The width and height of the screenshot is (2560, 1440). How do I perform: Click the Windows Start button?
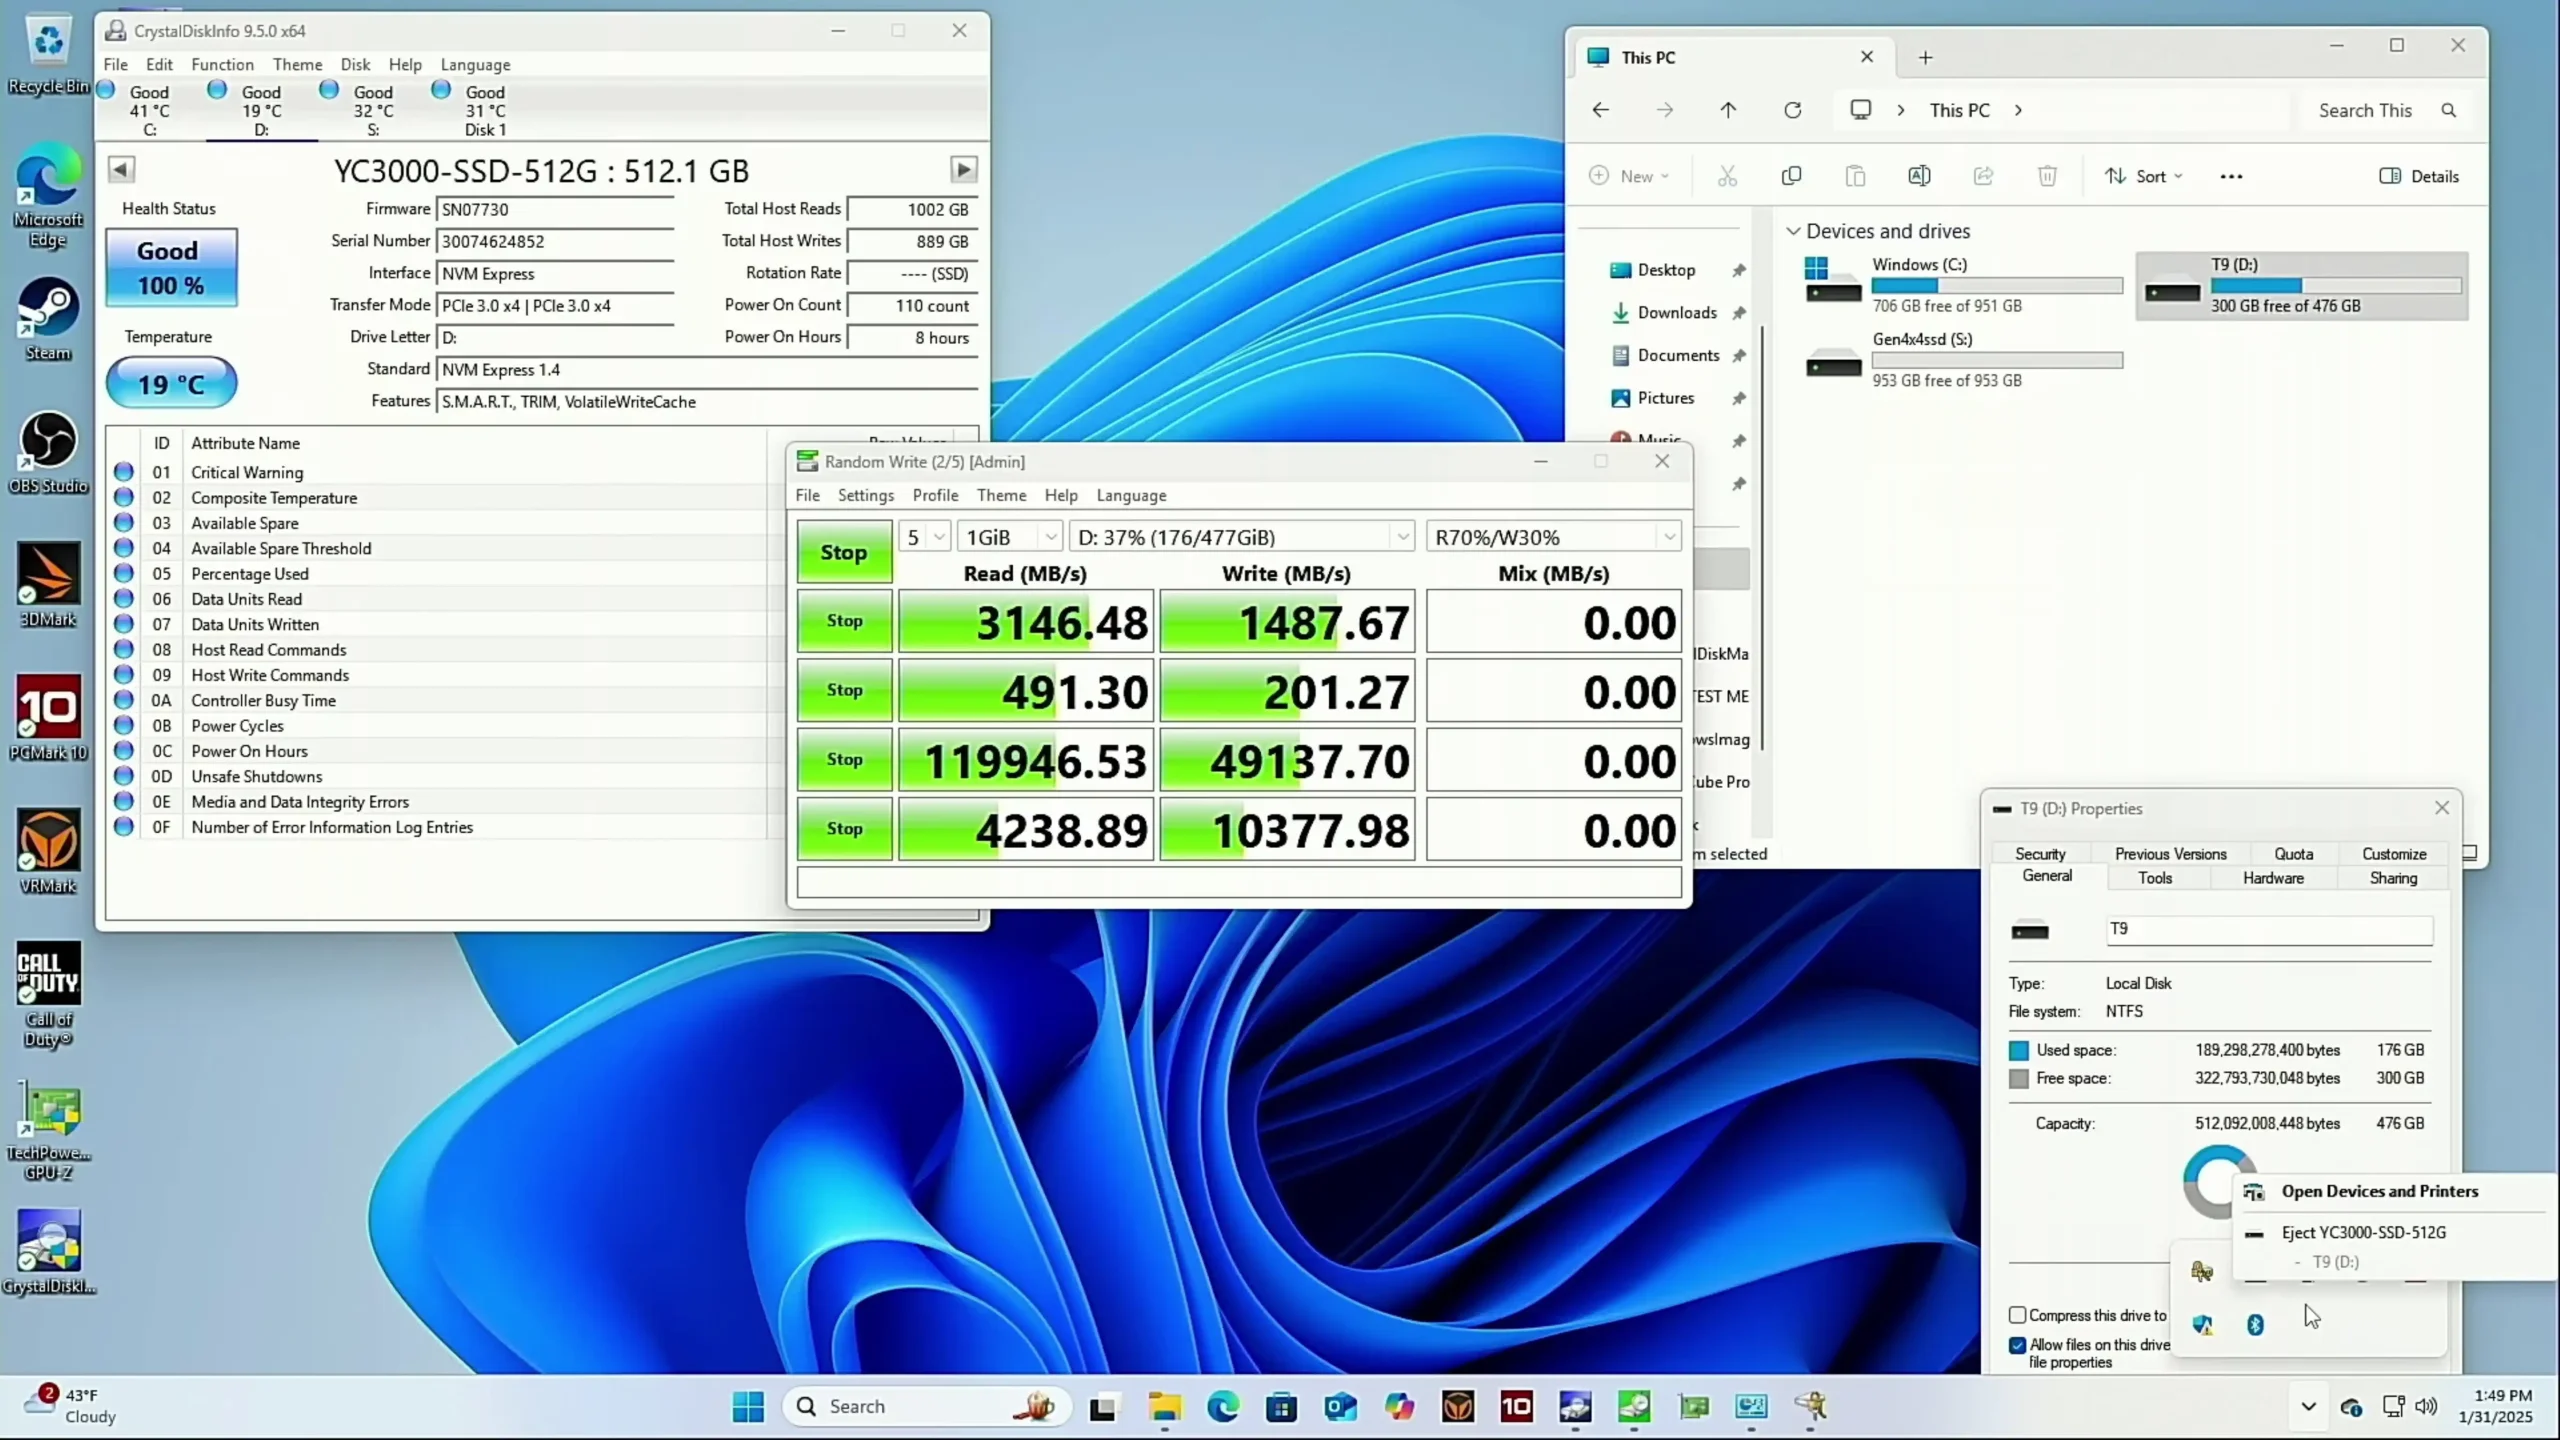pyautogui.click(x=748, y=1406)
